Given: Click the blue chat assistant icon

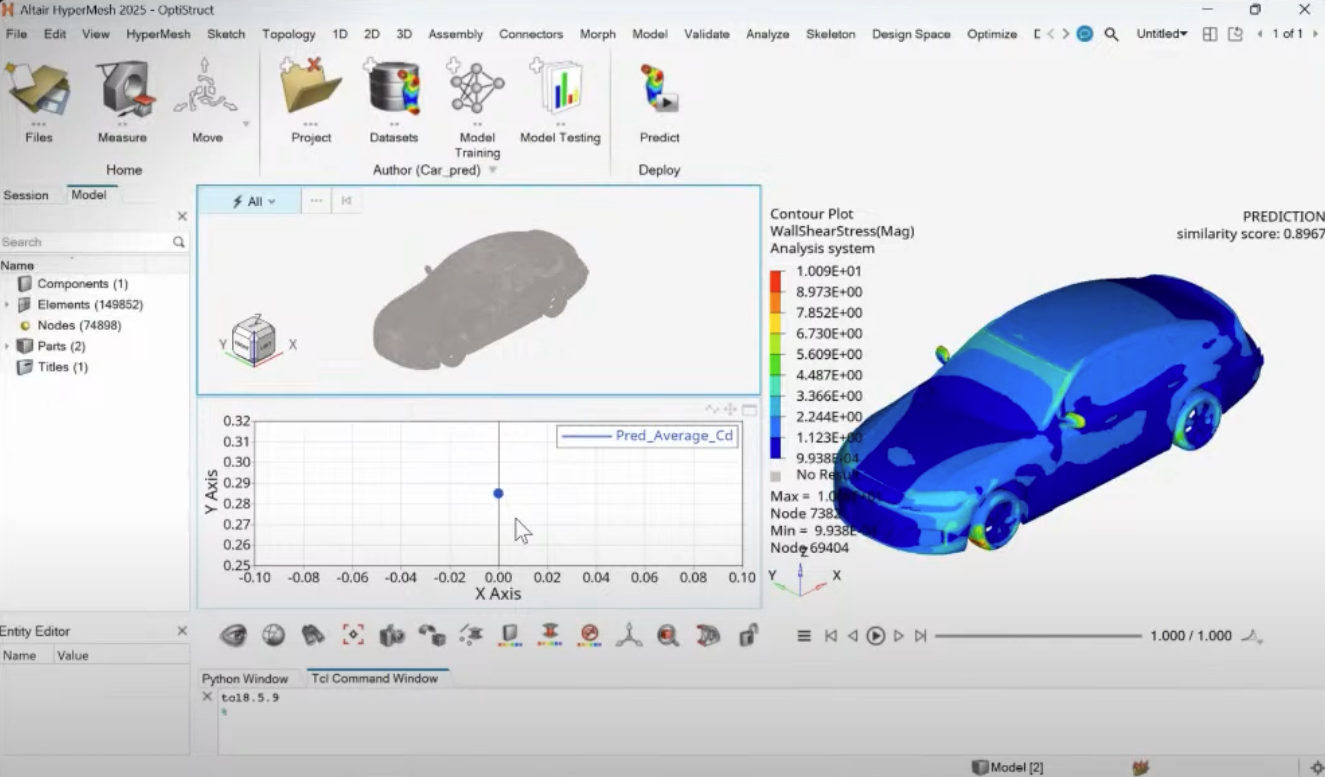Looking at the screenshot, I should [1084, 34].
